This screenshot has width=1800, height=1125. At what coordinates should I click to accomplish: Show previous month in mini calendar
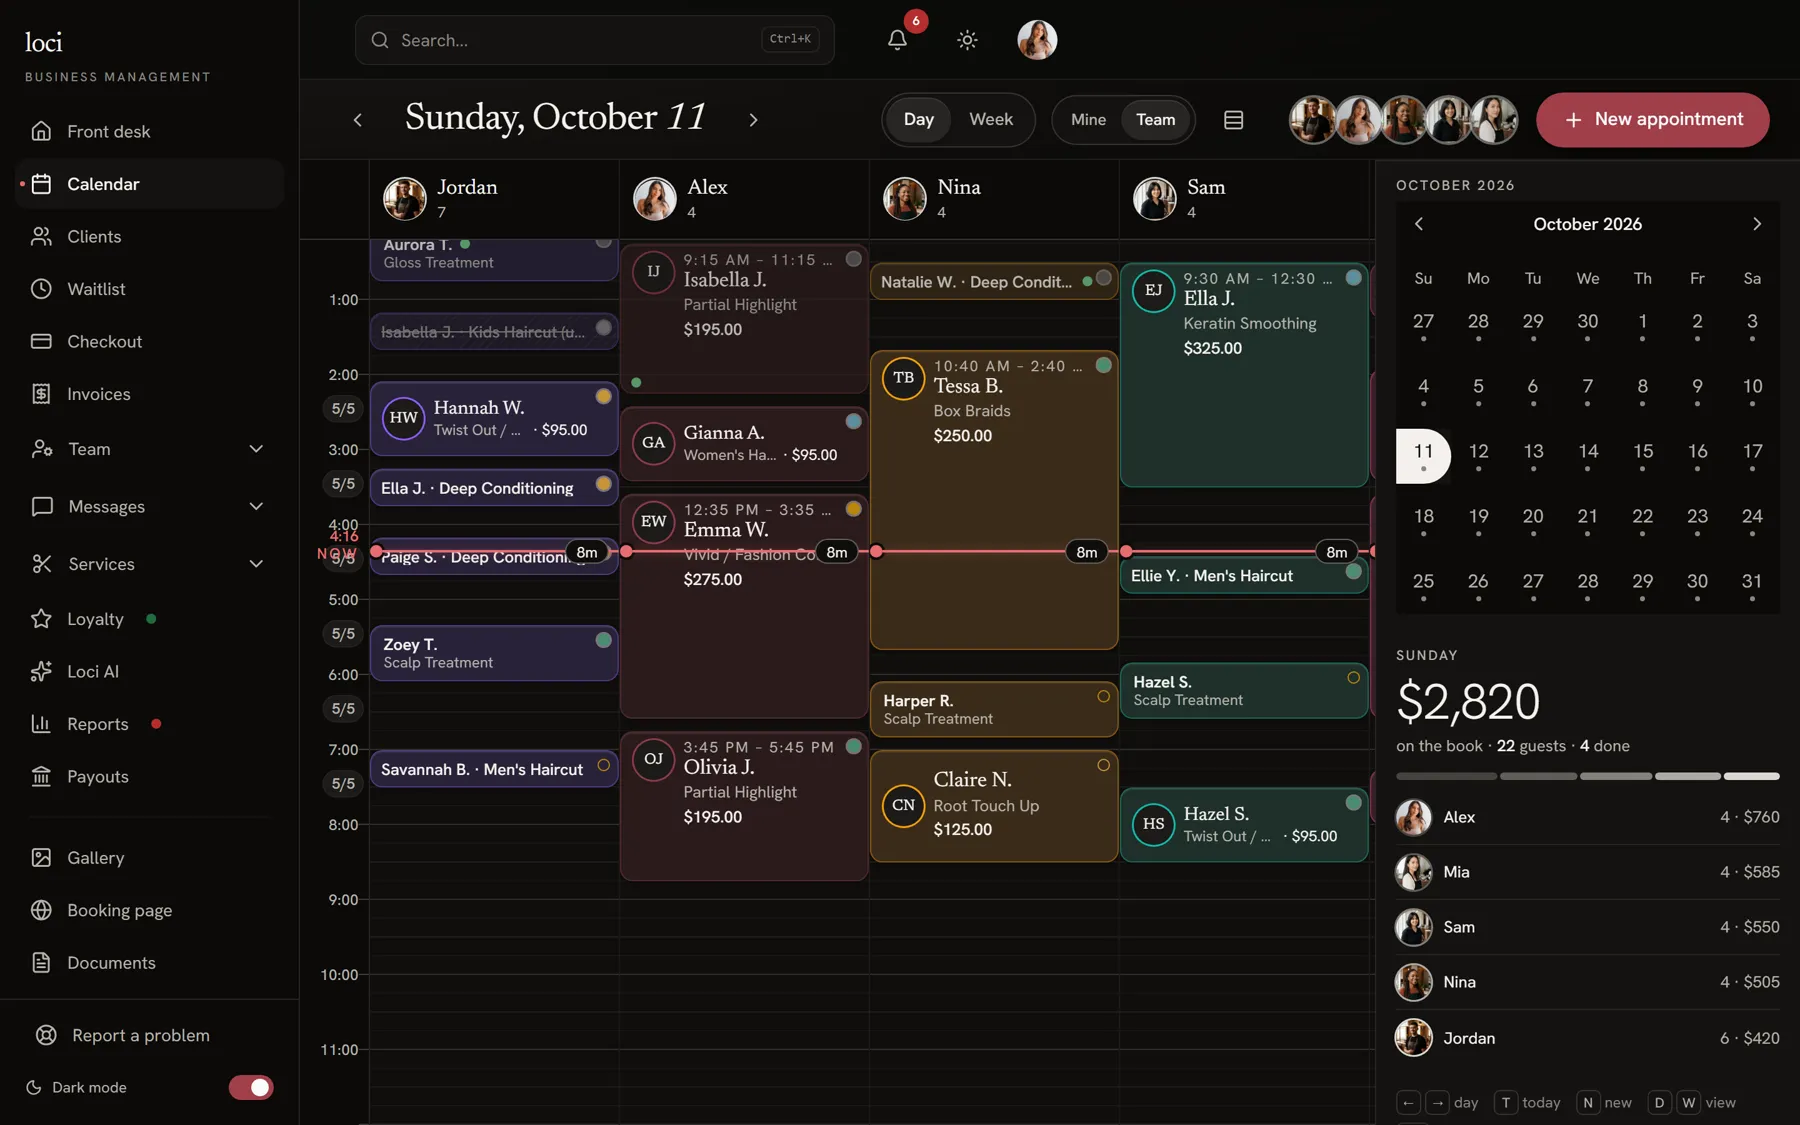pos(1418,224)
